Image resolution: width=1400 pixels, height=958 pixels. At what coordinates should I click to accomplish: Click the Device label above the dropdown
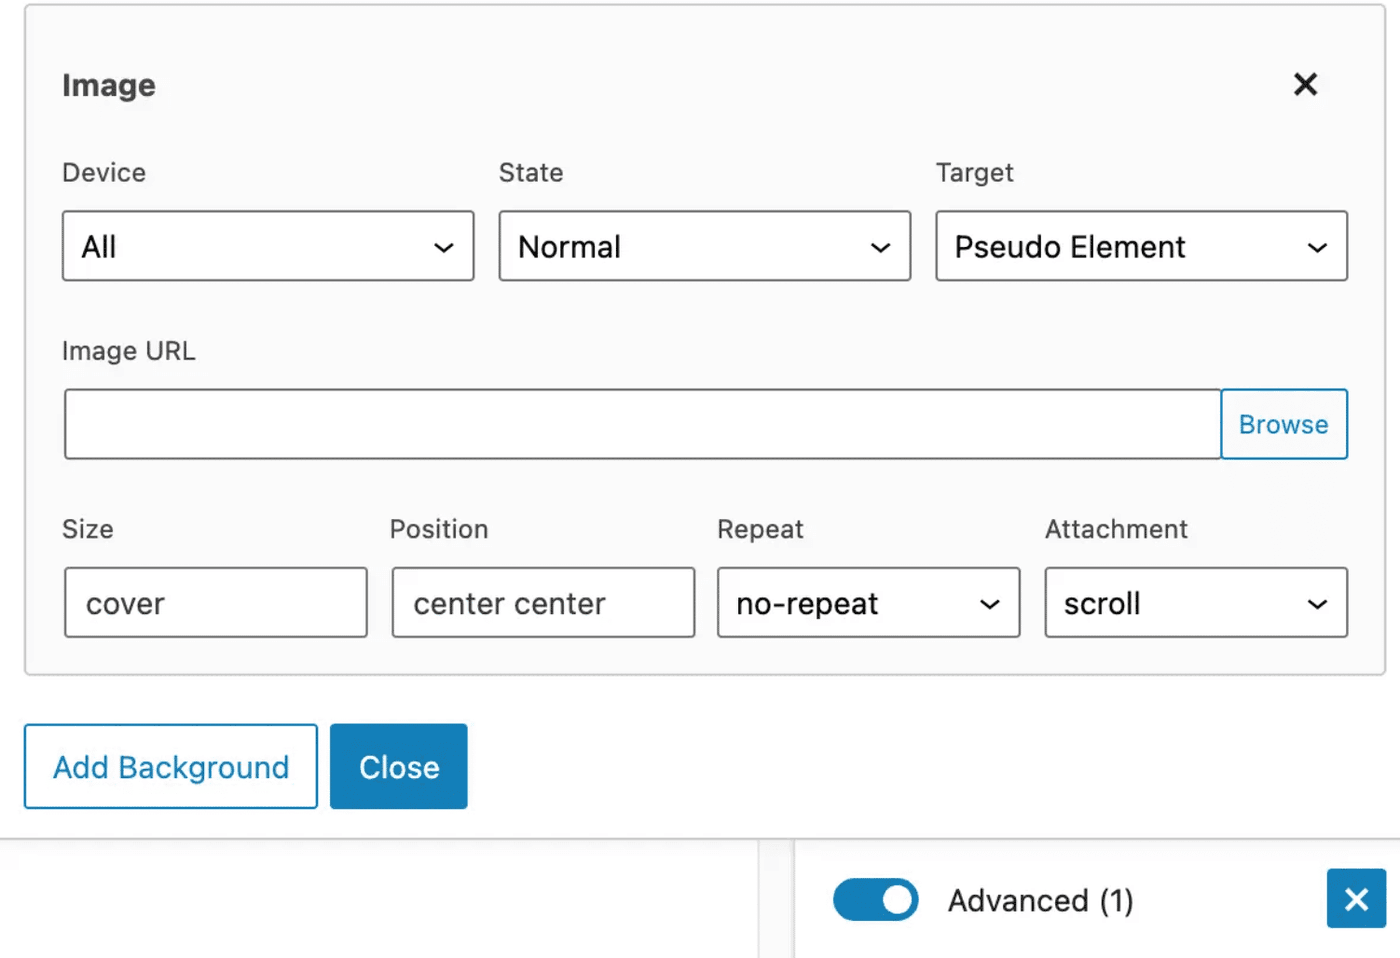coord(104,173)
